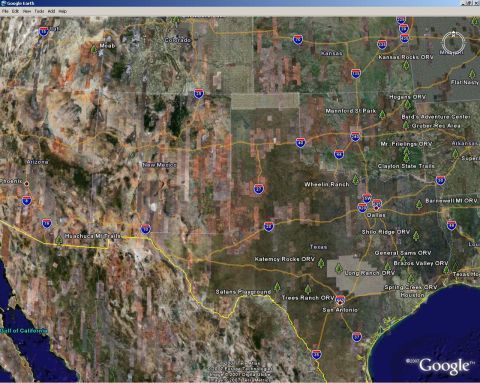Click the San Antonio city label

click(x=340, y=310)
